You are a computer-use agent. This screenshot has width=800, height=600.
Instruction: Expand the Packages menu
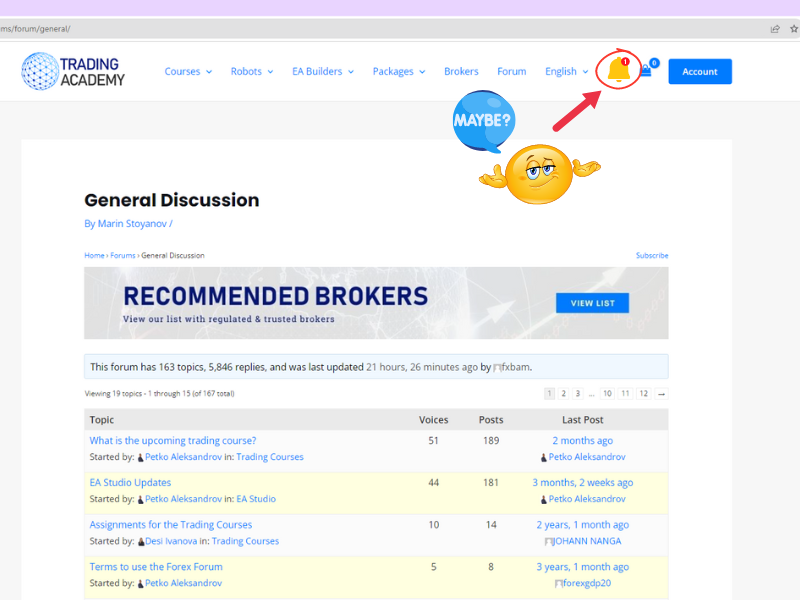click(x=398, y=71)
